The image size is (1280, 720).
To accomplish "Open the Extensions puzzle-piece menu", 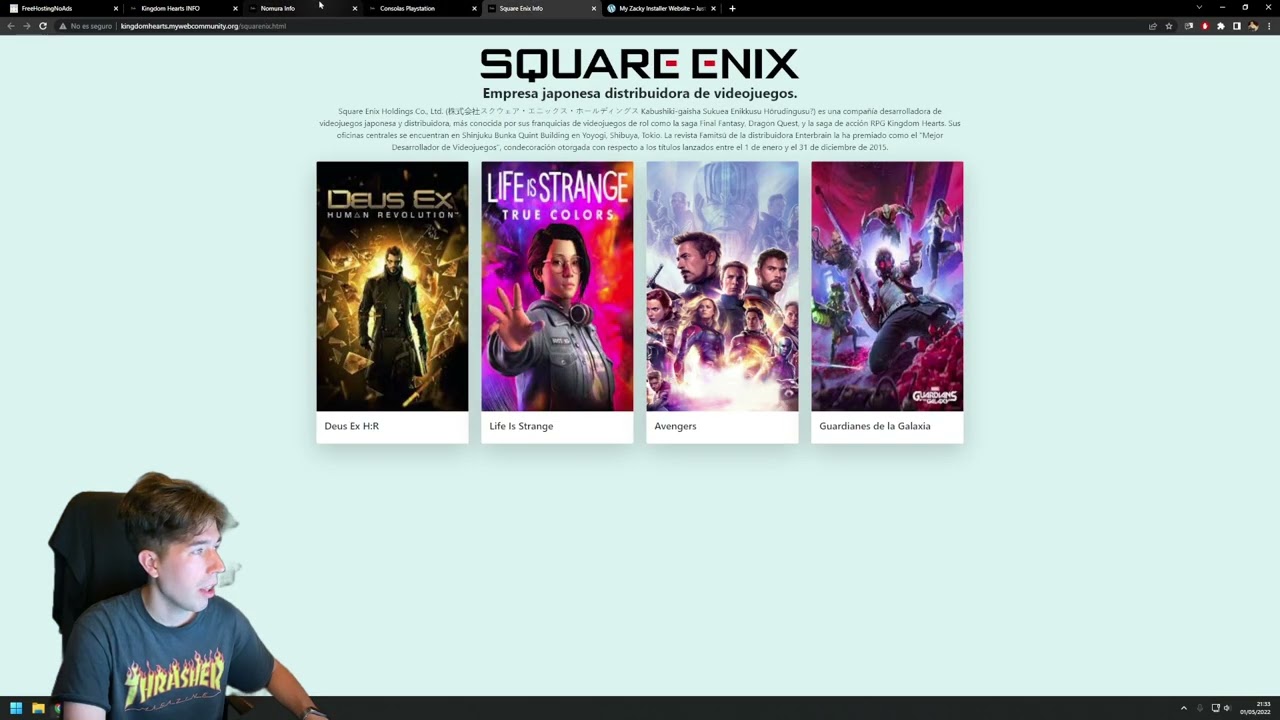I will point(1221,26).
